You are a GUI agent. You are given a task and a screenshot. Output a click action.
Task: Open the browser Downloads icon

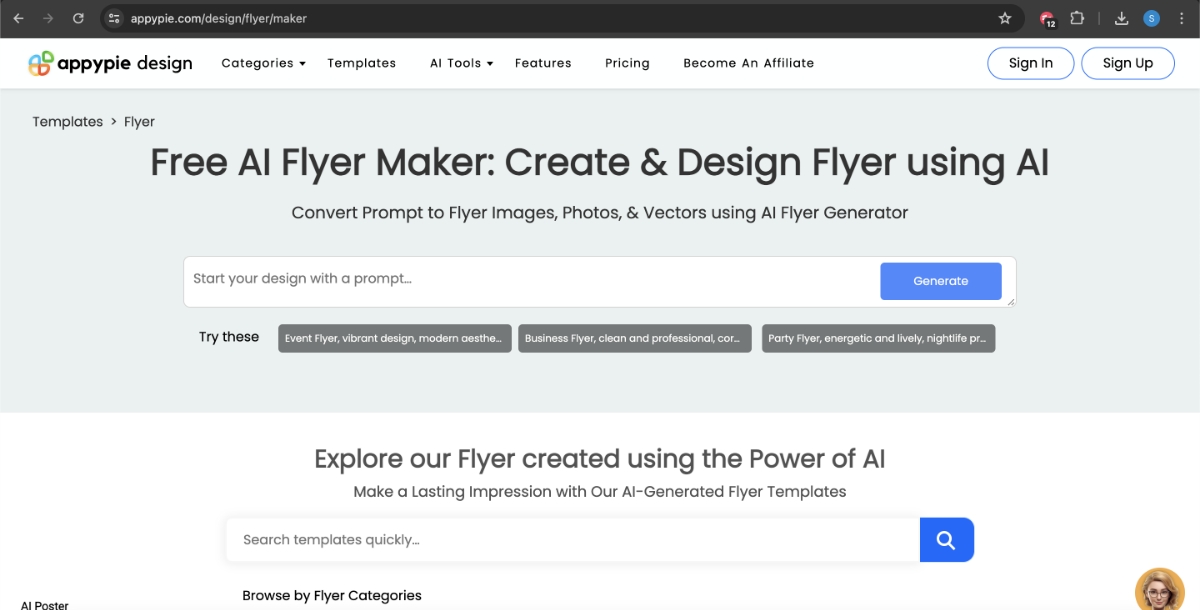pos(1121,18)
